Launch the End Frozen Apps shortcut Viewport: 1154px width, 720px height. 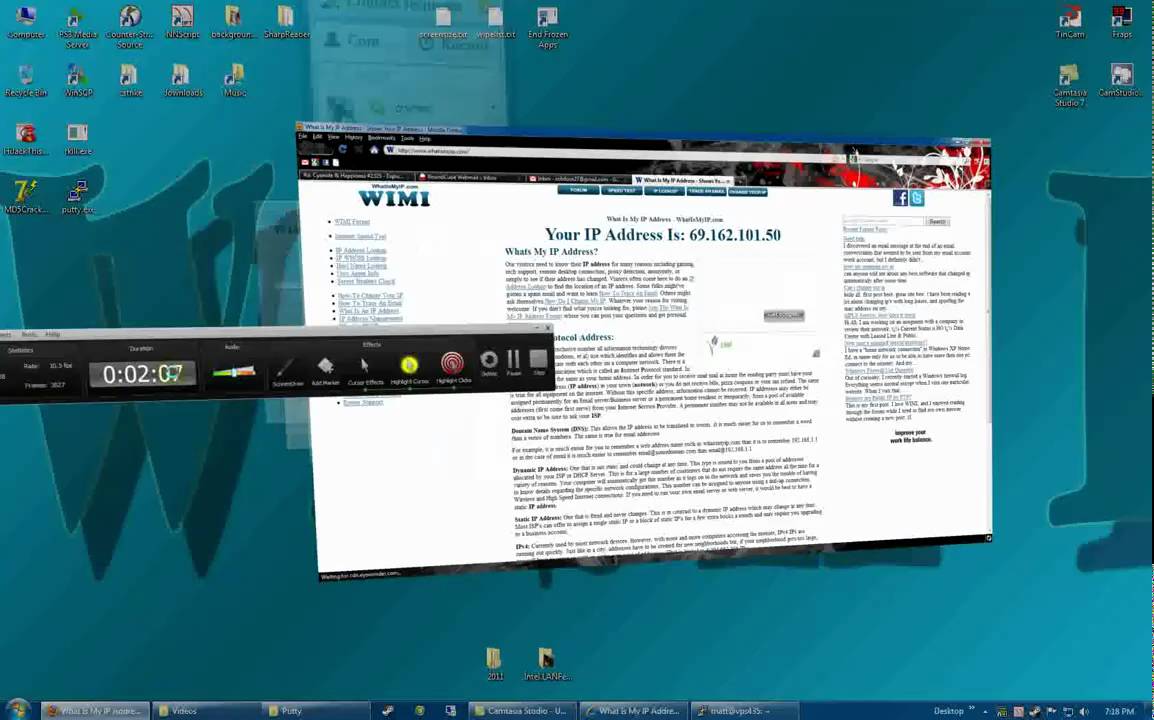pos(548,27)
